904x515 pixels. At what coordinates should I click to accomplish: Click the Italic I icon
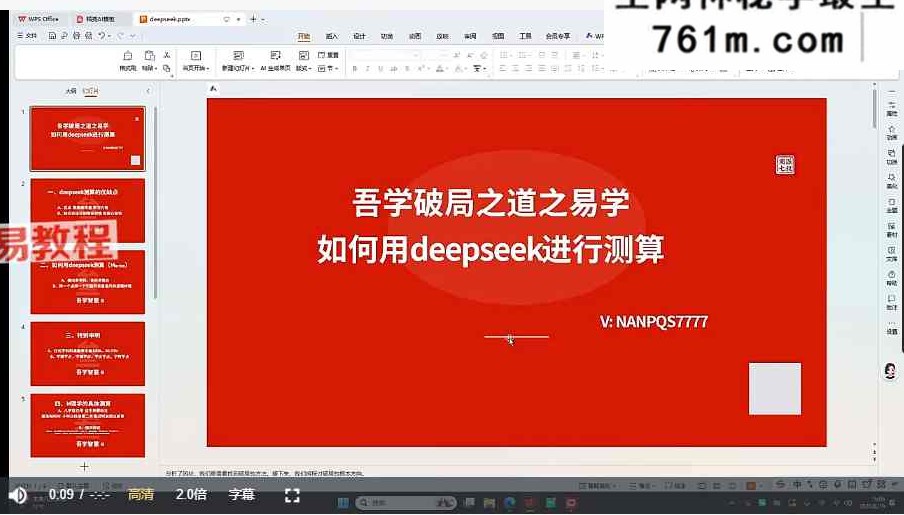368,69
